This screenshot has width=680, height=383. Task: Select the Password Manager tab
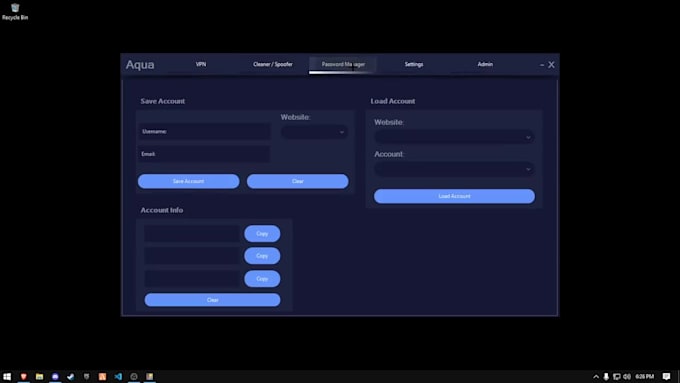point(343,64)
